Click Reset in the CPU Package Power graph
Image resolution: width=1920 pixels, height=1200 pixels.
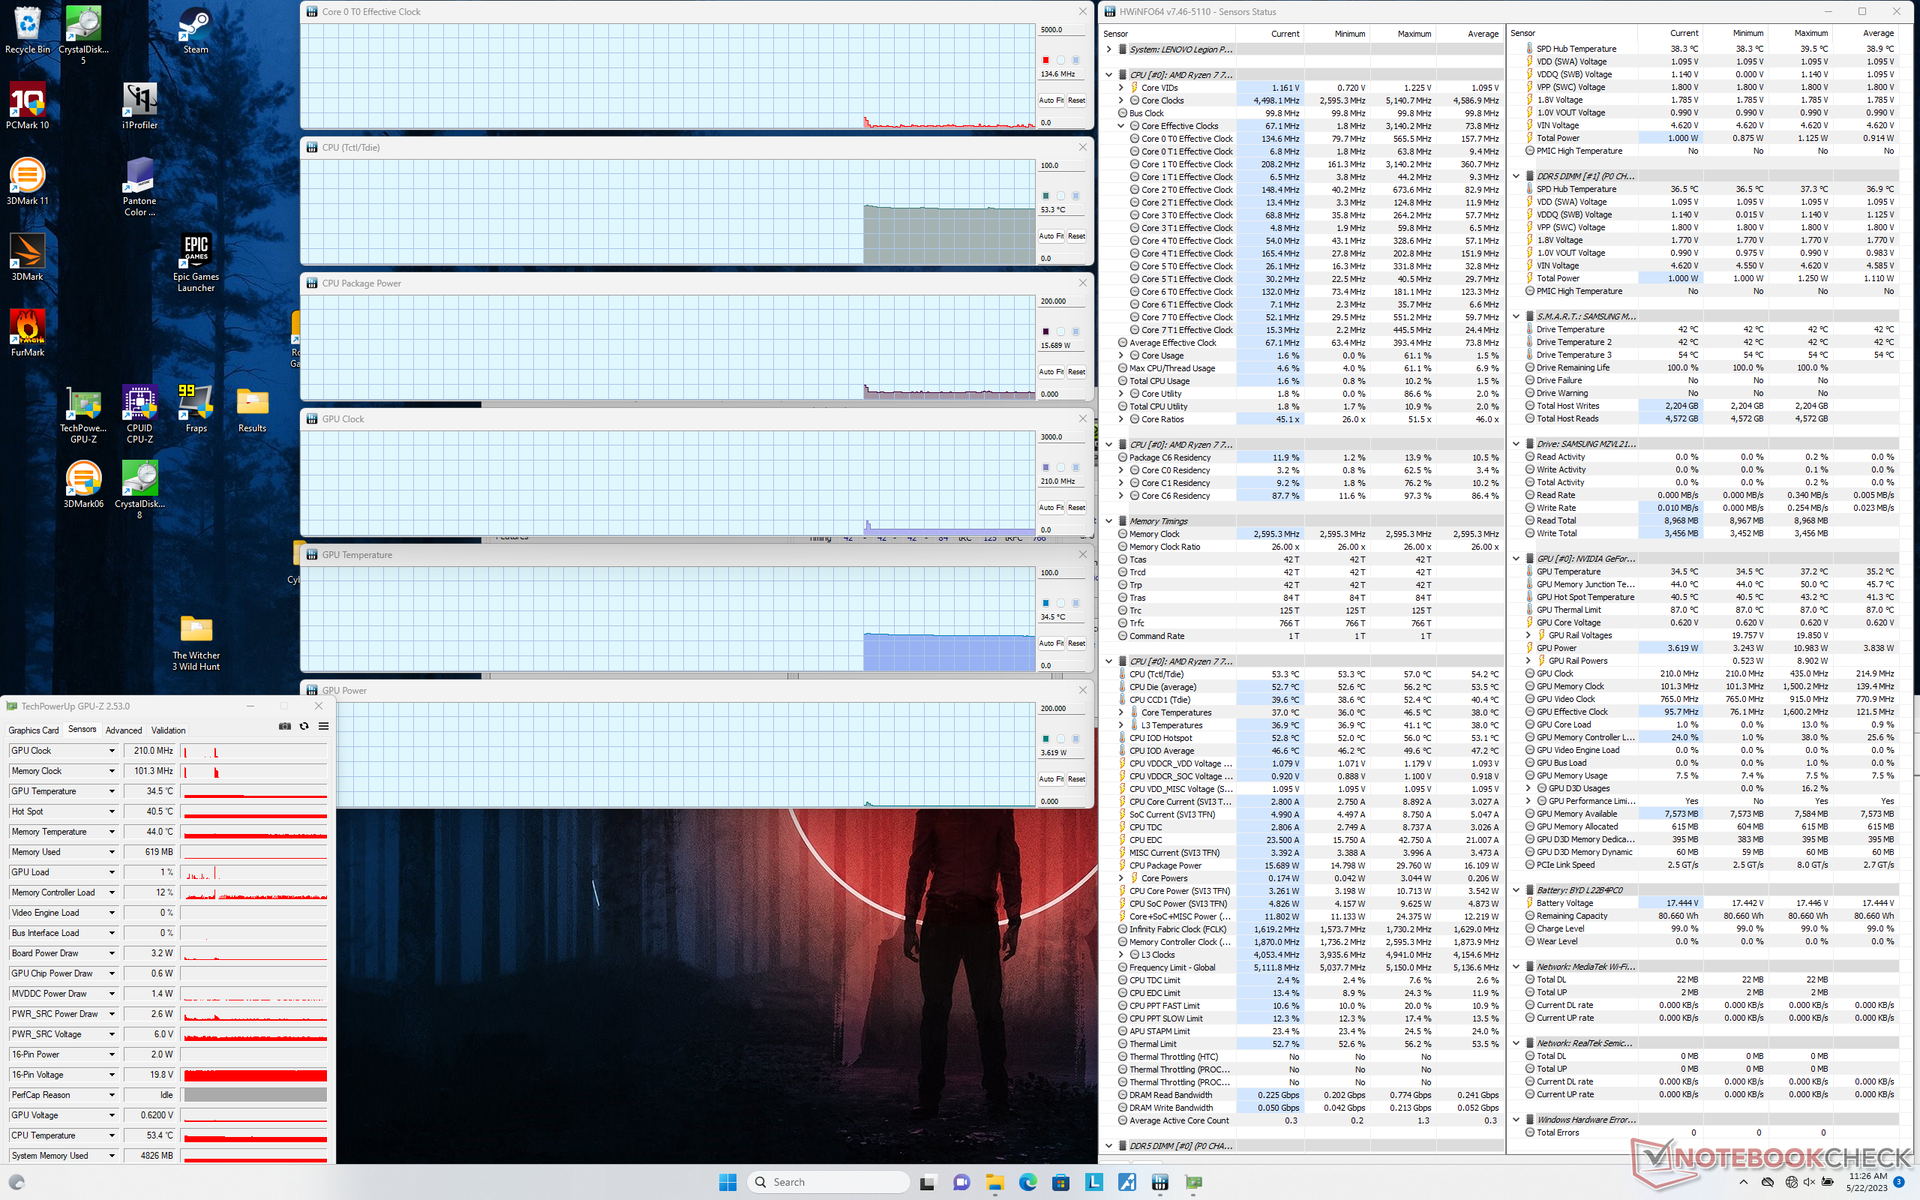[1076, 372]
